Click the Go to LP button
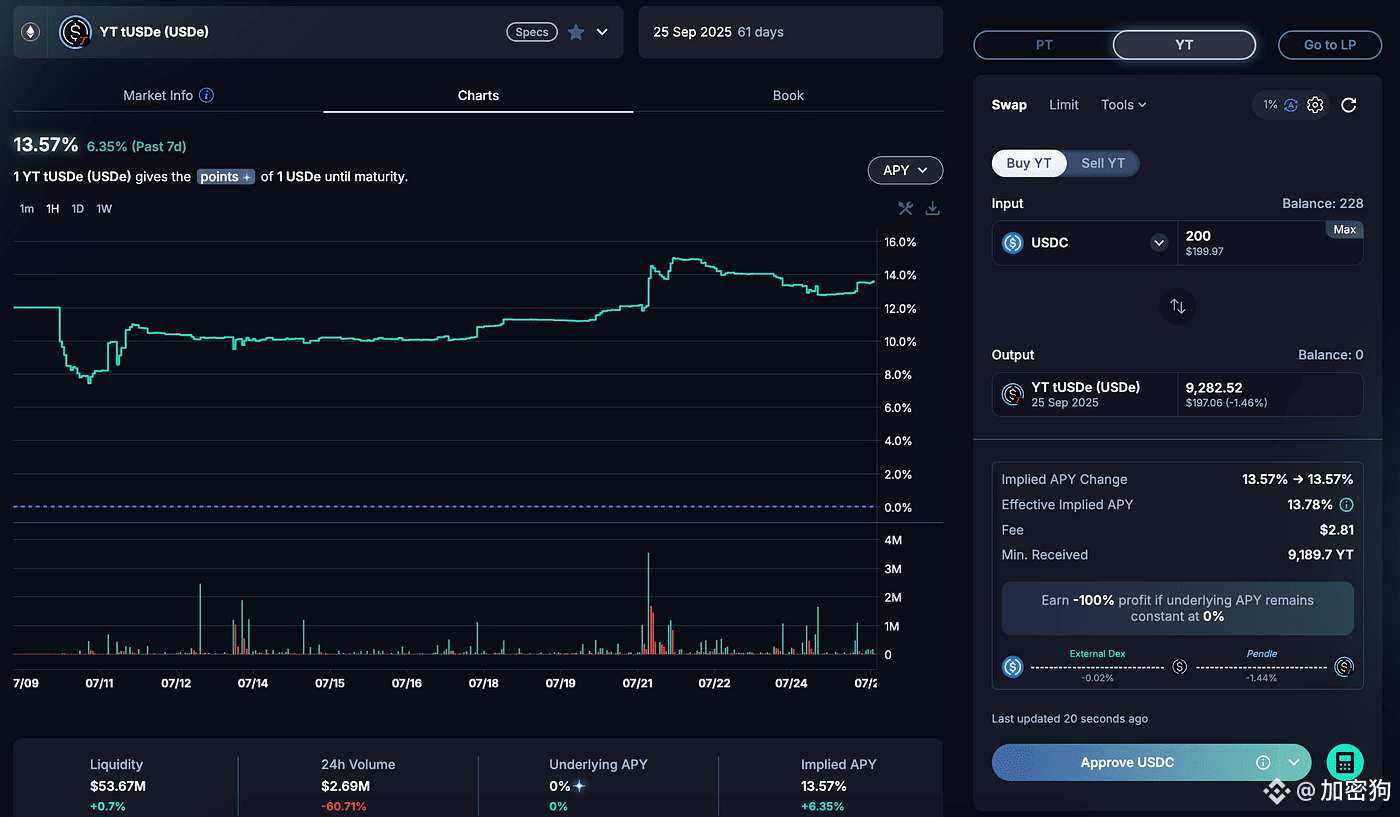The image size is (1400, 817). 1330,45
